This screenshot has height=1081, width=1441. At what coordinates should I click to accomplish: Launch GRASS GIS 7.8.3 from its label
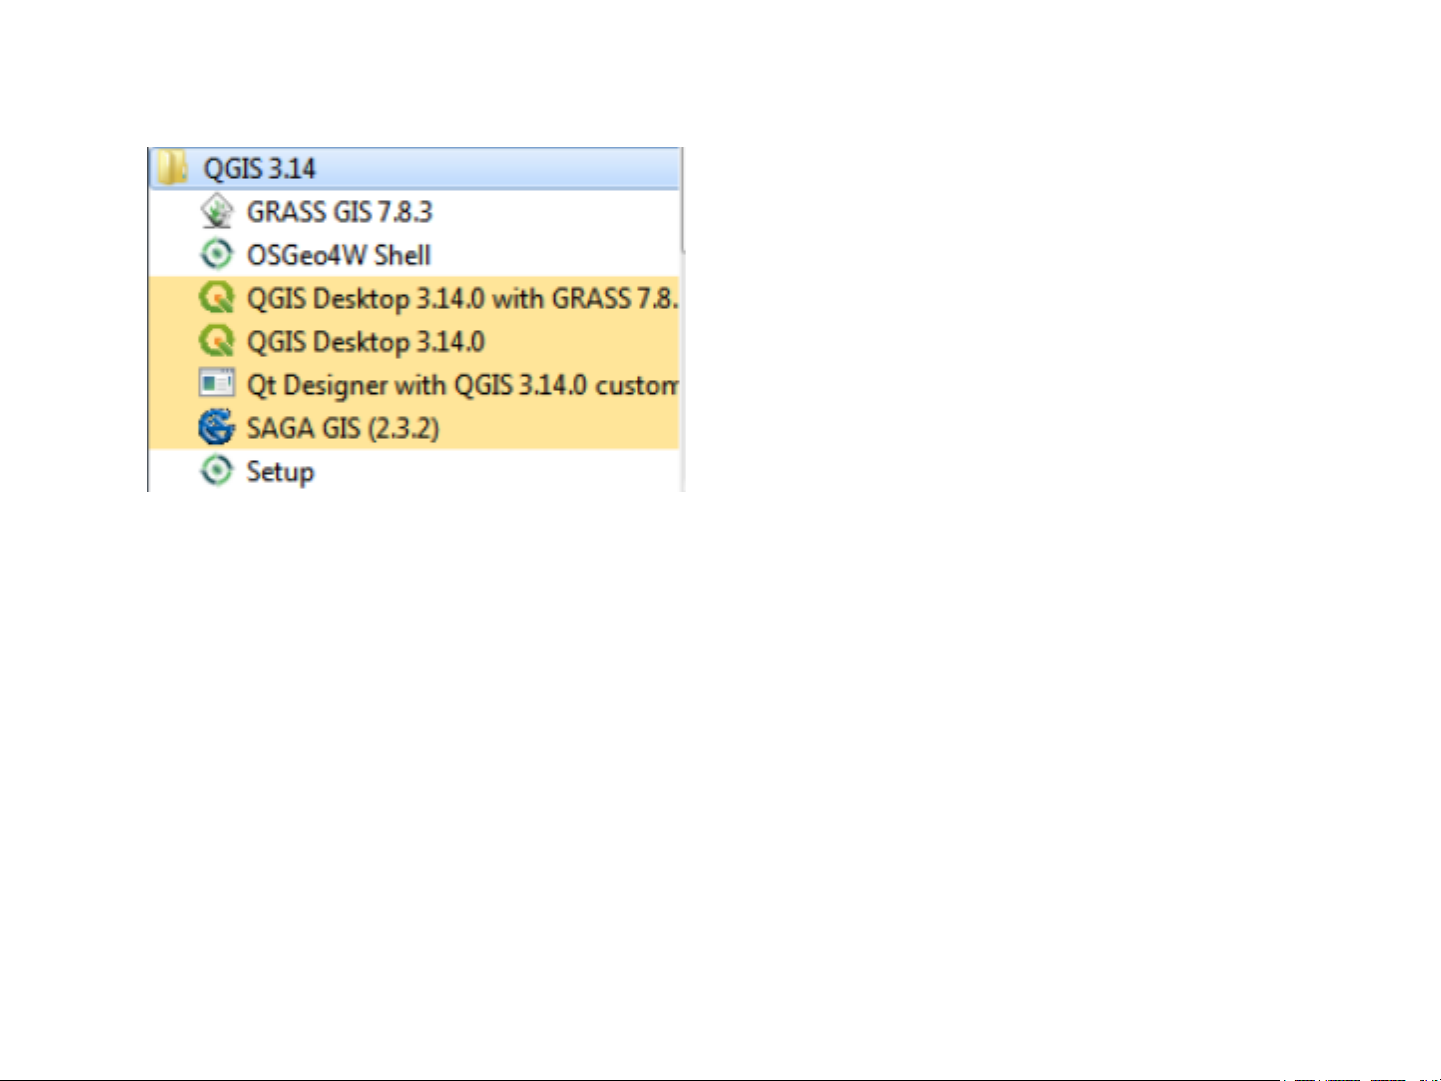click(339, 212)
